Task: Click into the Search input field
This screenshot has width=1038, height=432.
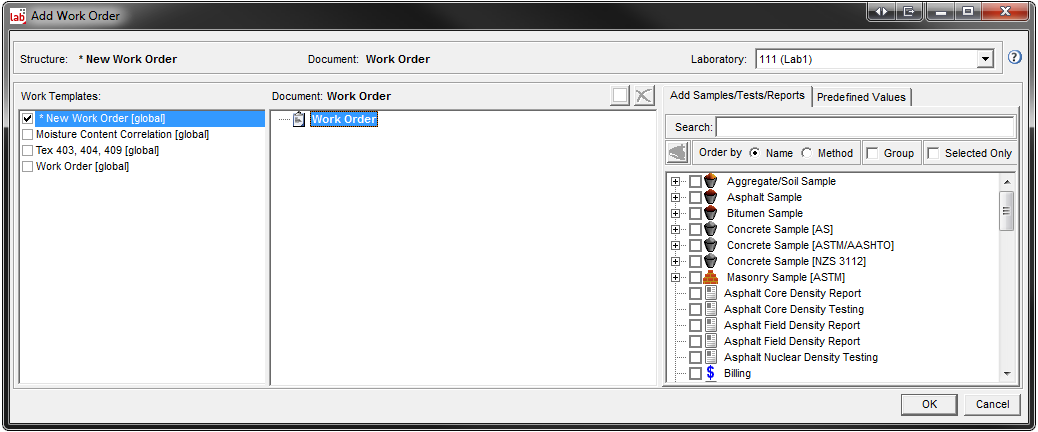Action: pos(865,127)
